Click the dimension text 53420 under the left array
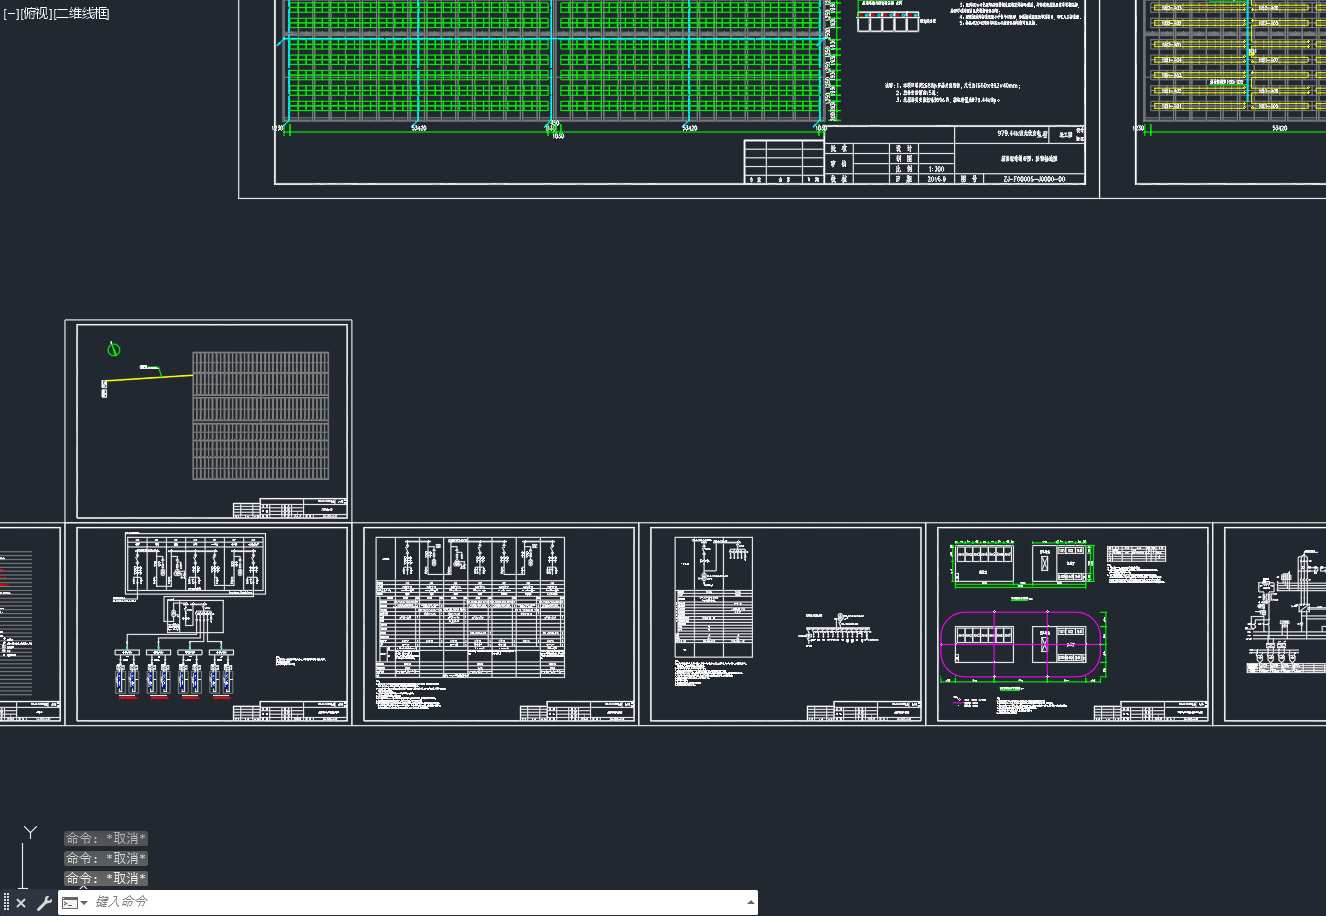This screenshot has height=916, width=1326. pos(419,128)
